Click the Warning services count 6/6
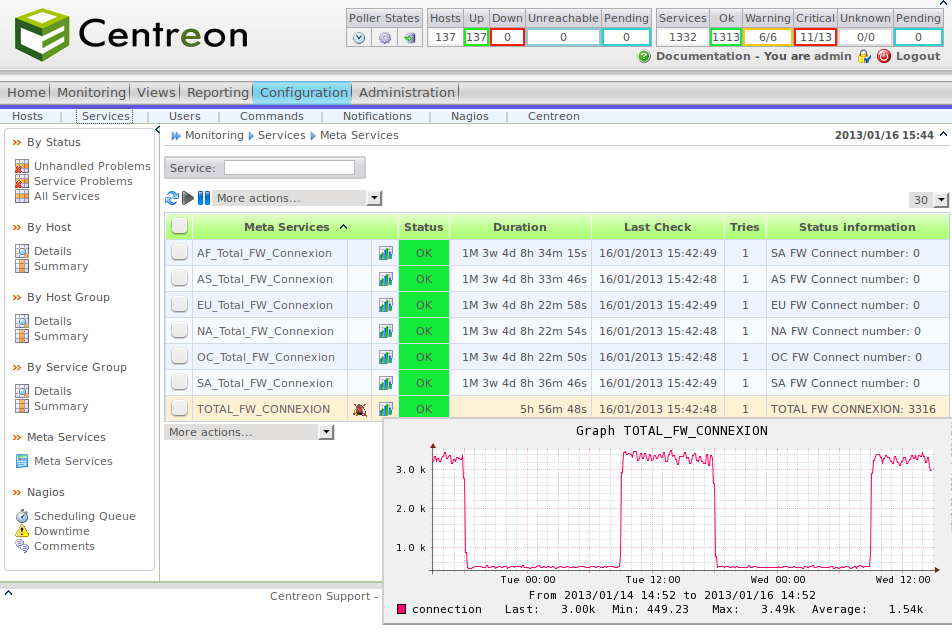The height and width of the screenshot is (633, 952). click(768, 37)
